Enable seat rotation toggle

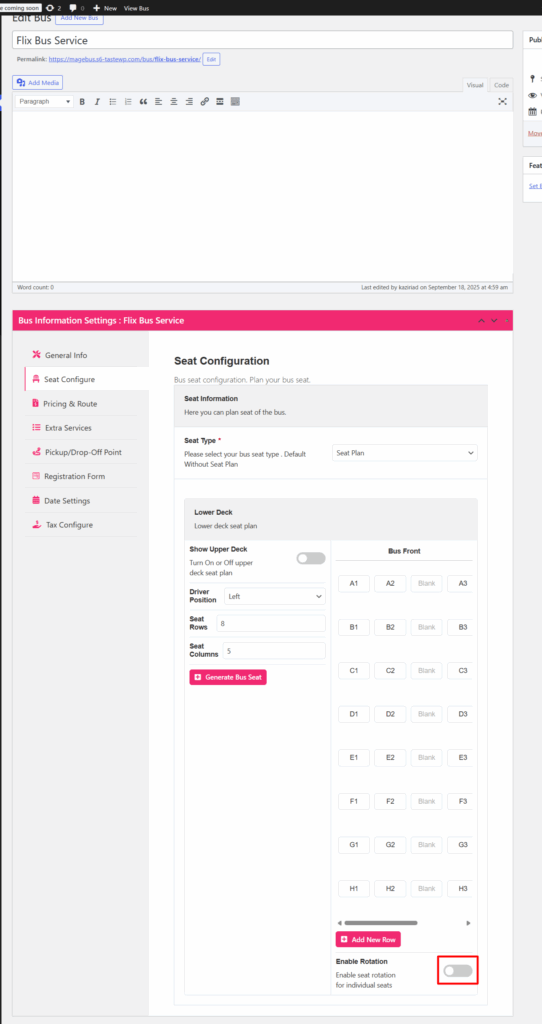[x=458, y=971]
